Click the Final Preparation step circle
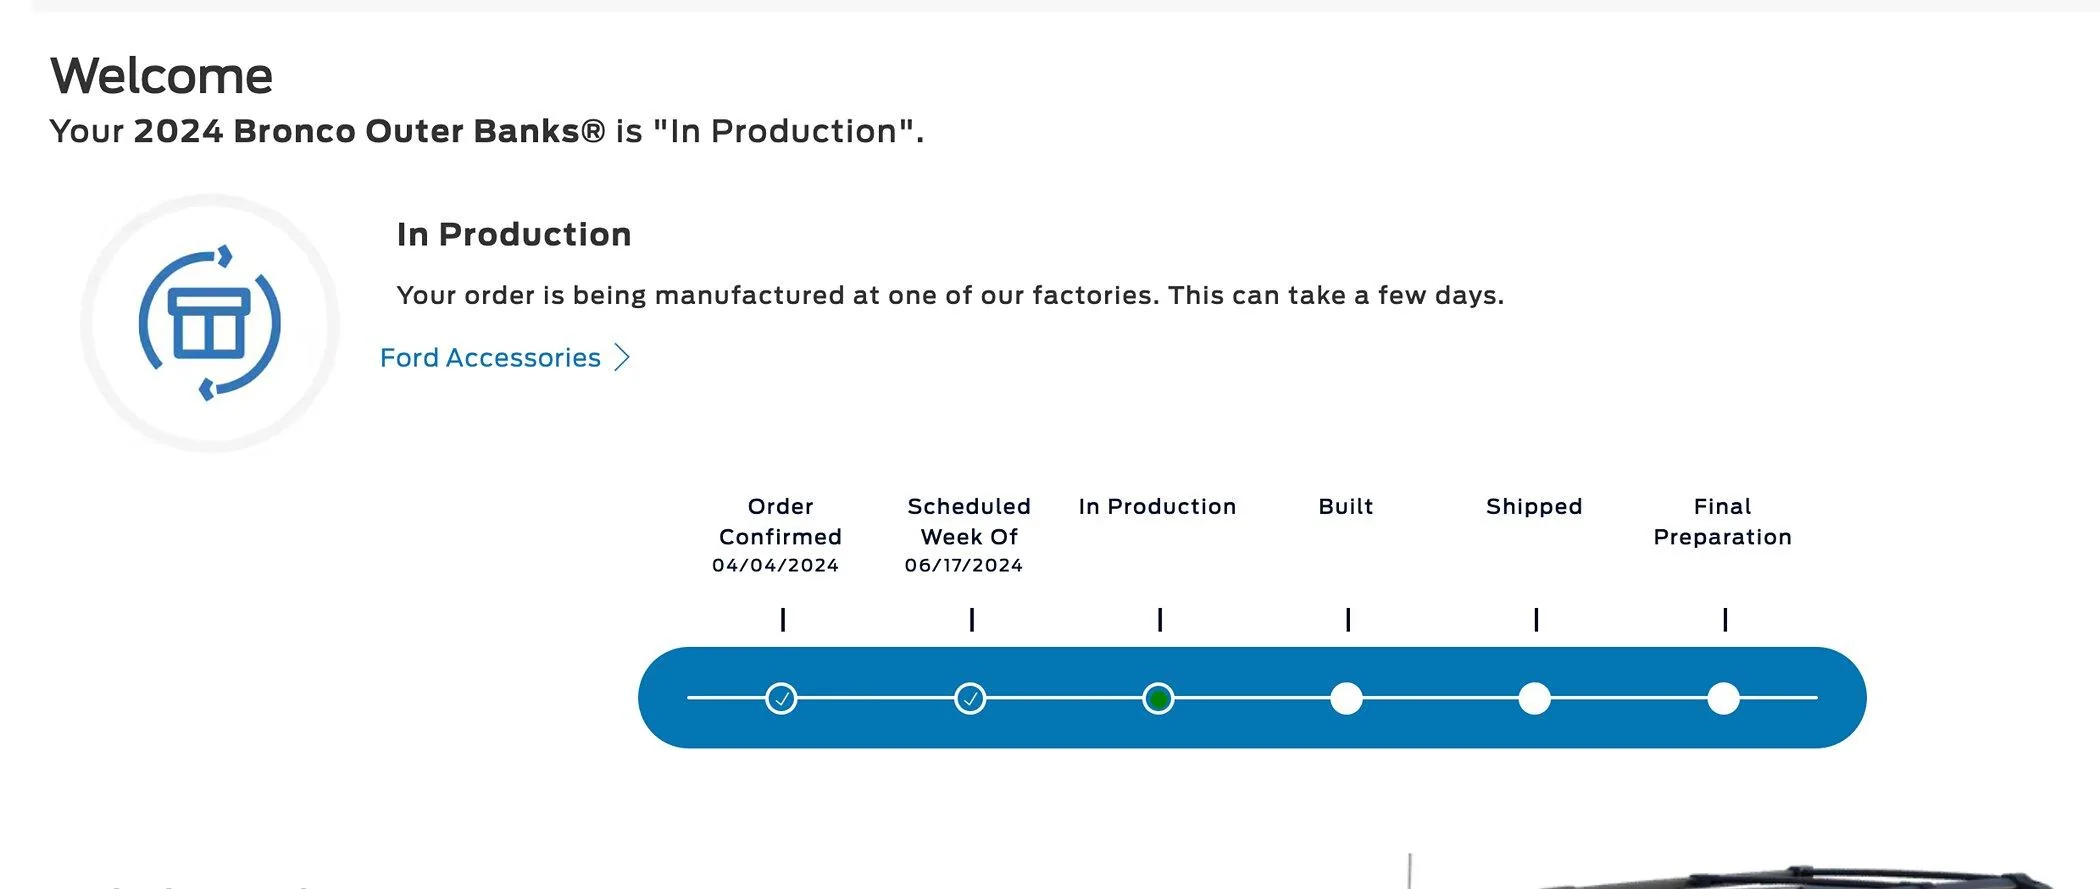This screenshot has height=889, width=2100. 1723,698
